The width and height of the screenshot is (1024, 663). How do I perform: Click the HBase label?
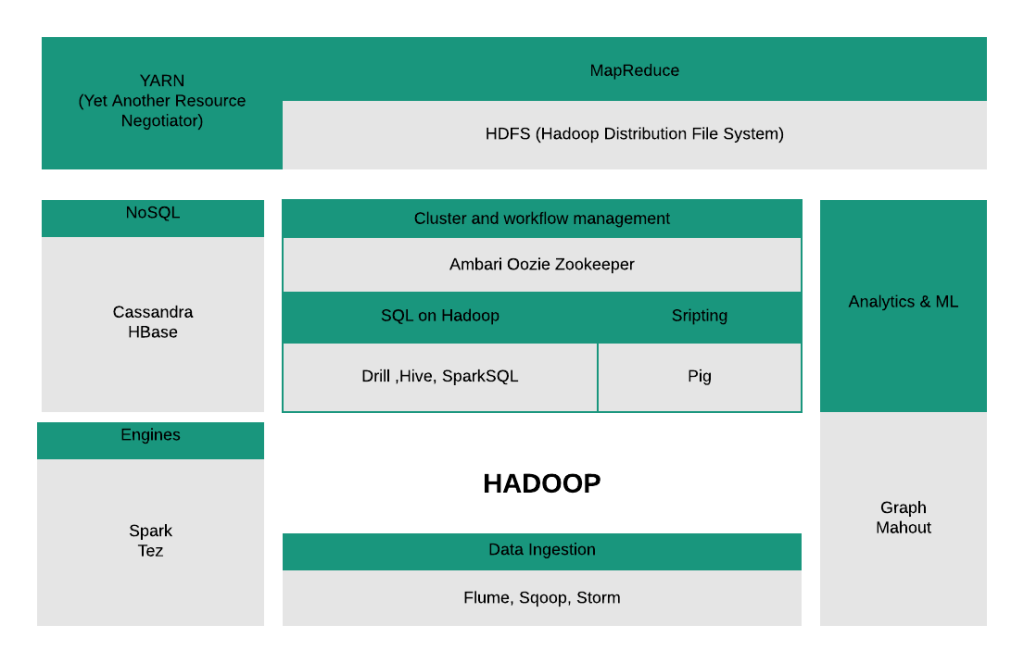click(x=153, y=332)
